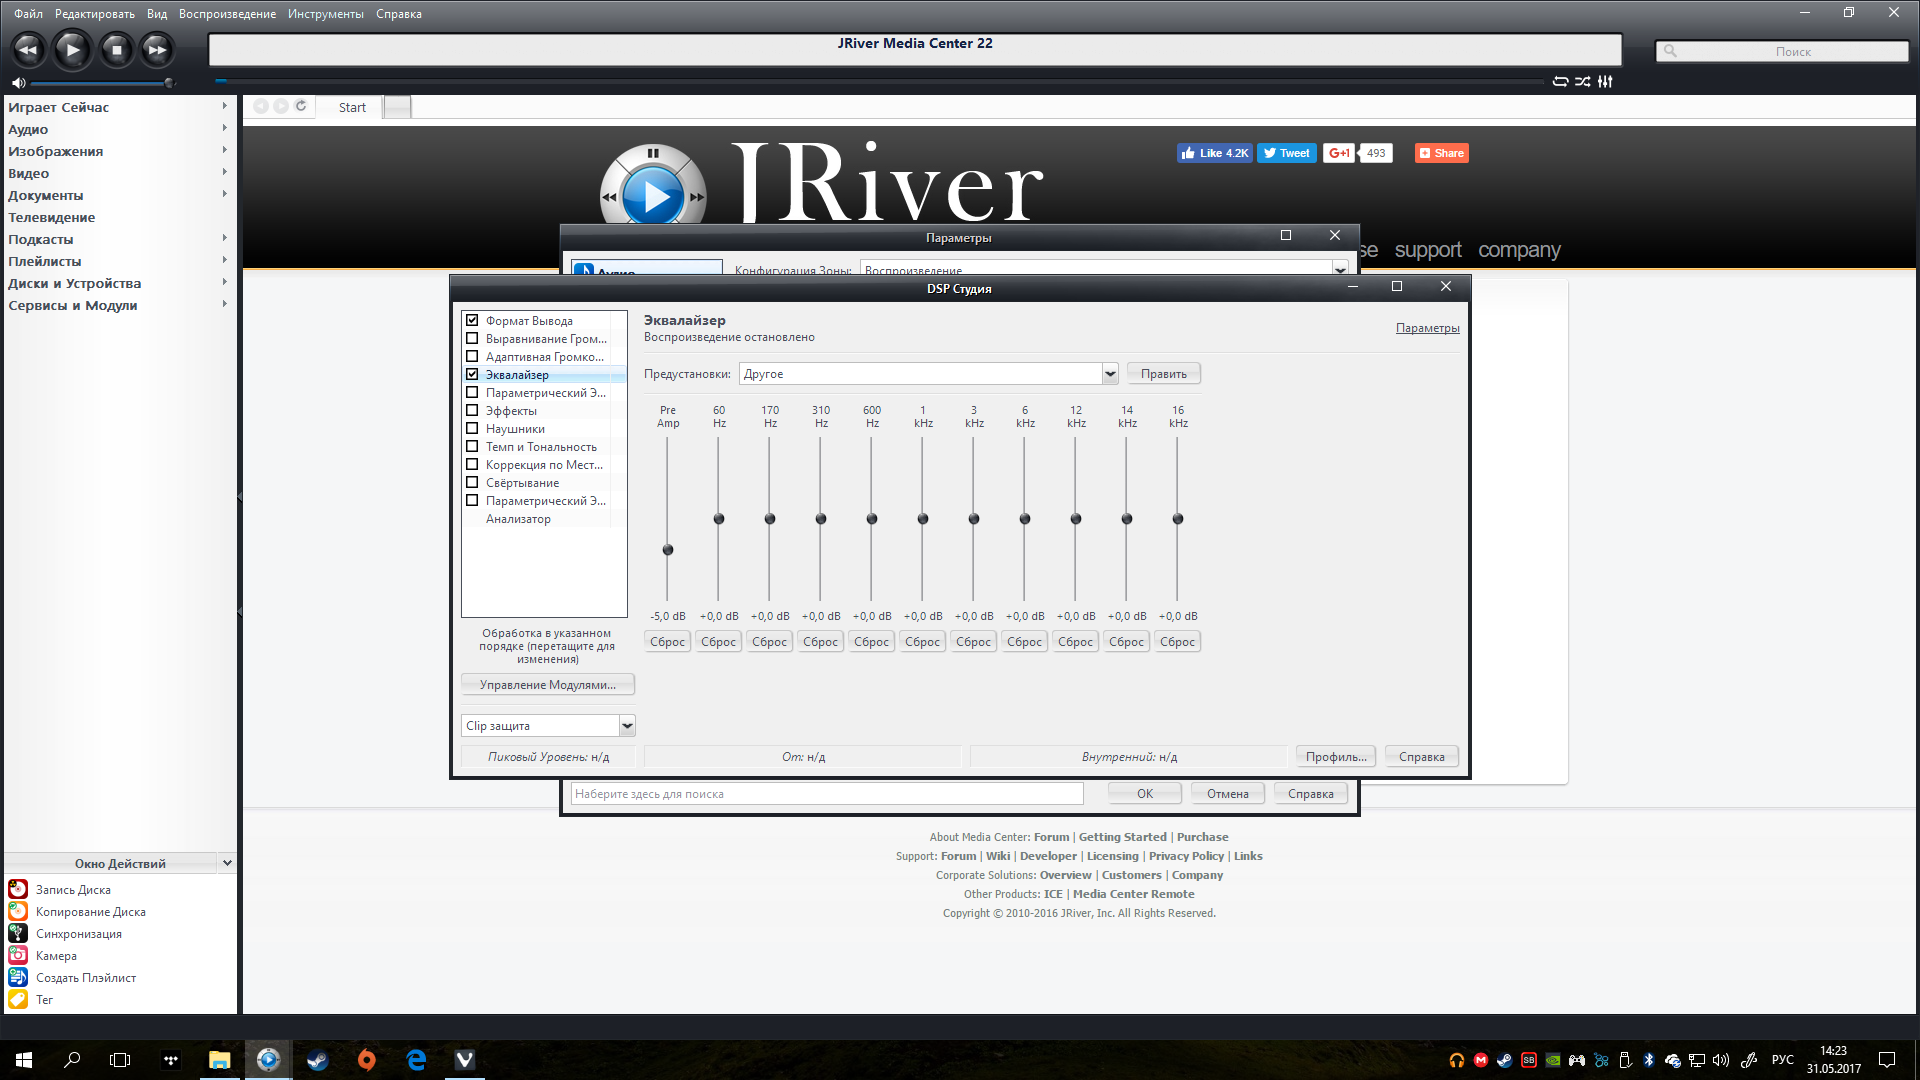Click the Pre Amp slider handle
The width and height of the screenshot is (1920, 1080).
(x=668, y=550)
